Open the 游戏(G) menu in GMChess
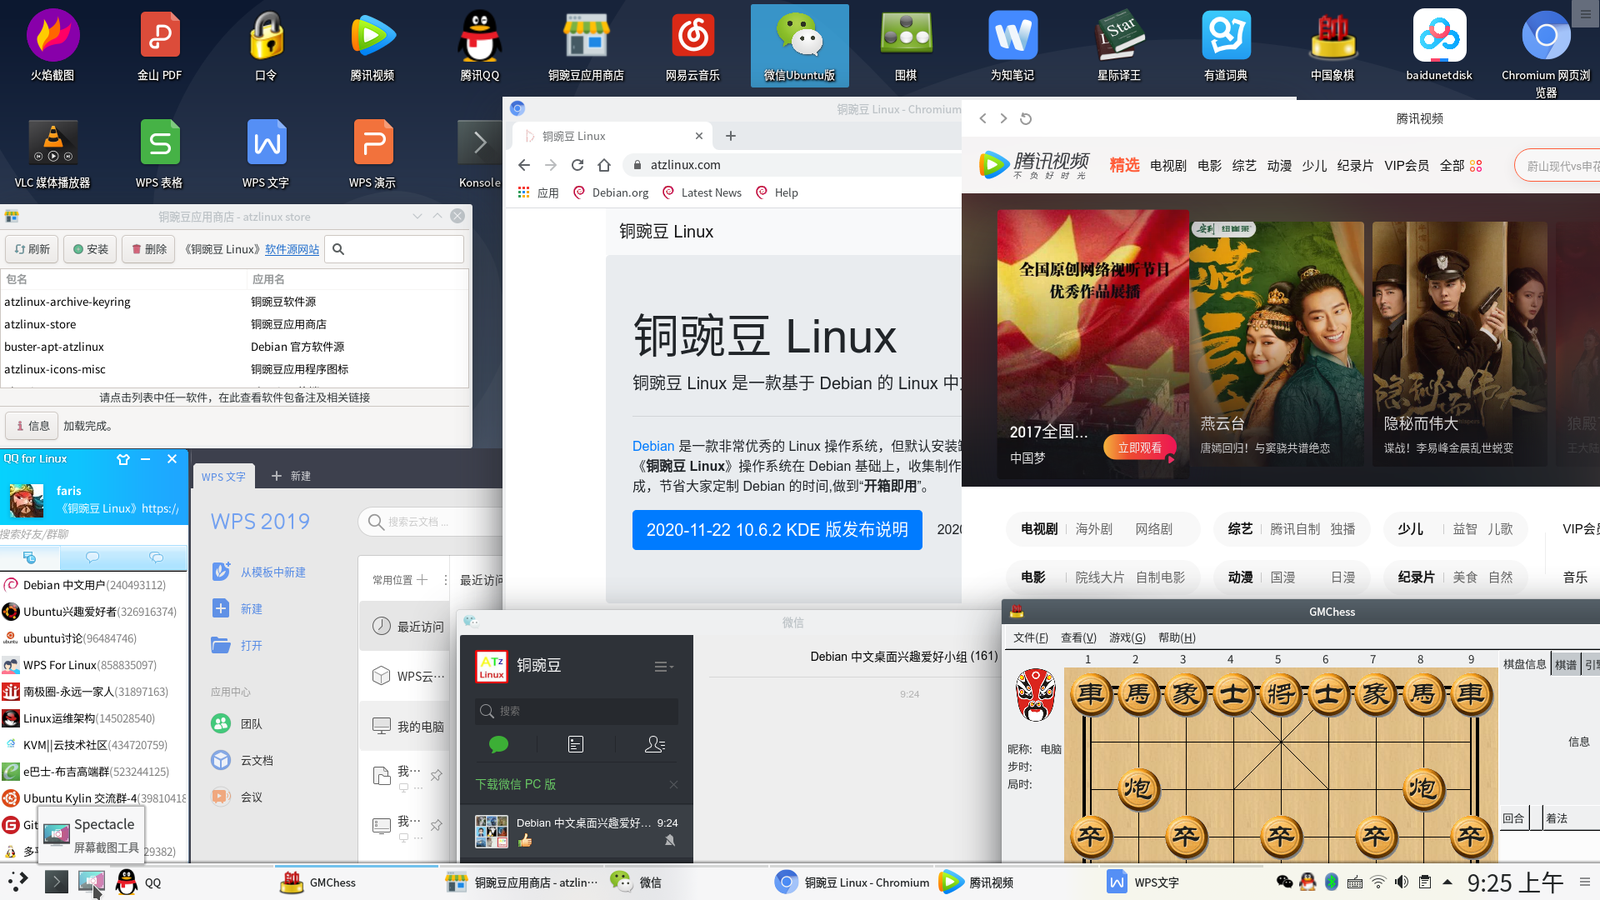1600x900 pixels. click(1127, 638)
